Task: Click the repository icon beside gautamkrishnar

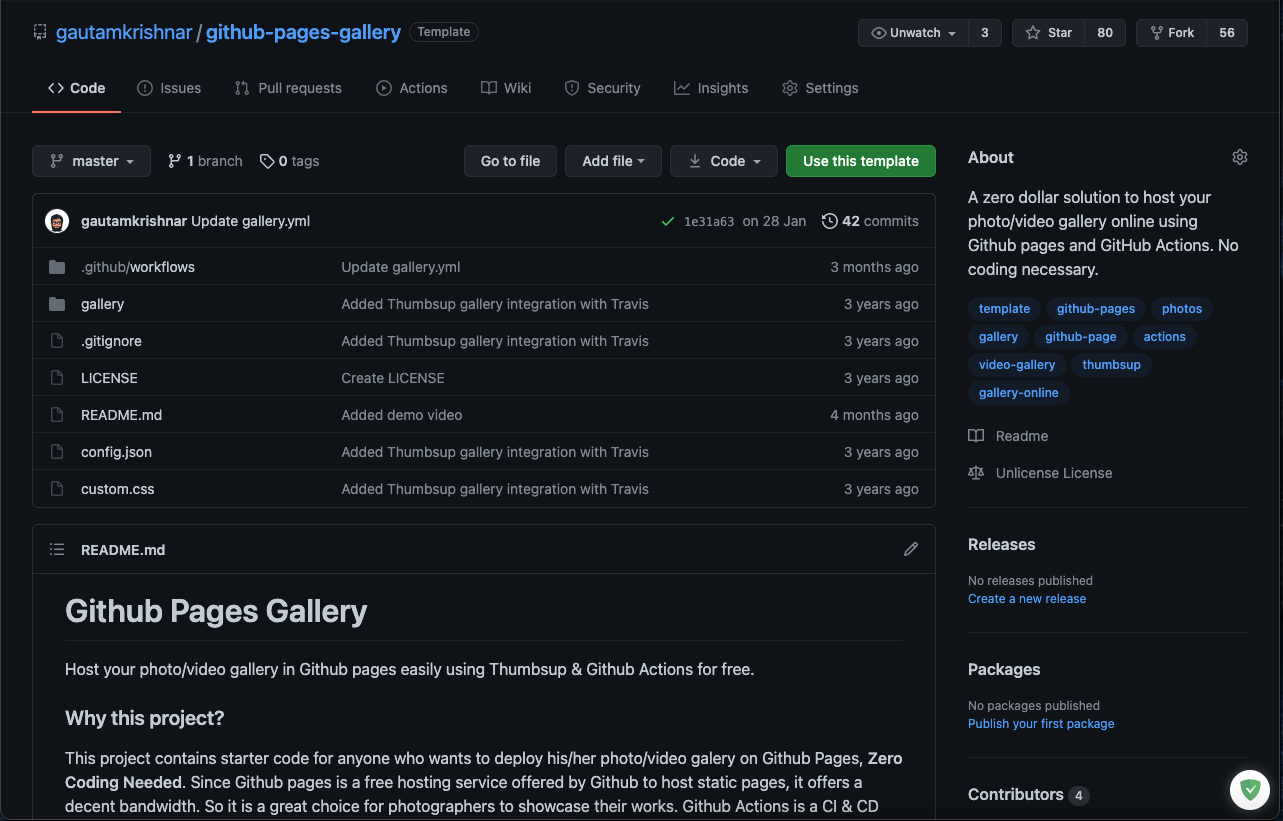Action: point(40,32)
